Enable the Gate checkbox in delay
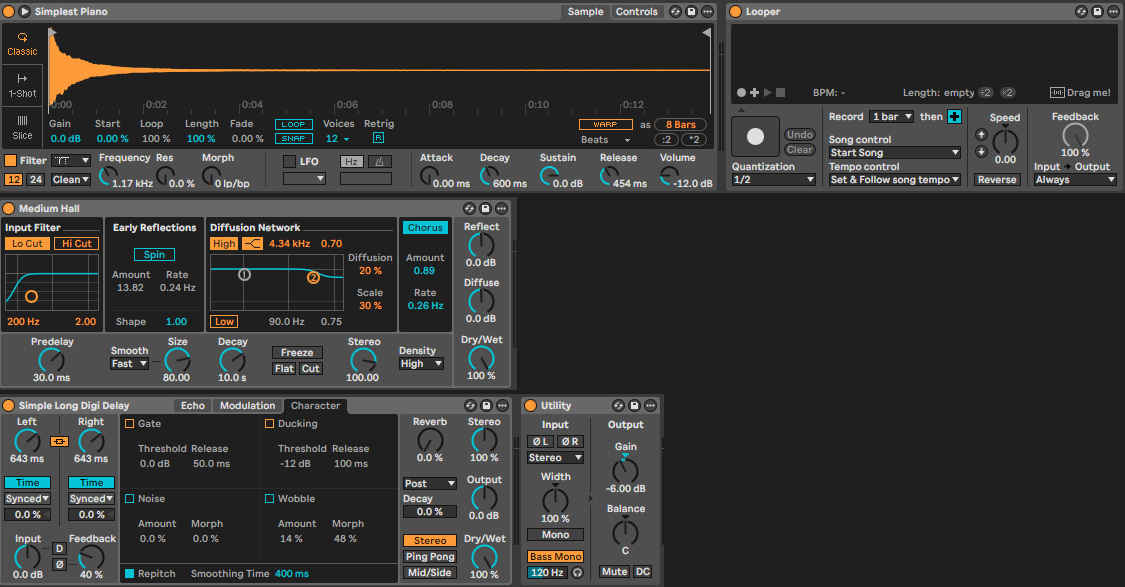 point(130,423)
